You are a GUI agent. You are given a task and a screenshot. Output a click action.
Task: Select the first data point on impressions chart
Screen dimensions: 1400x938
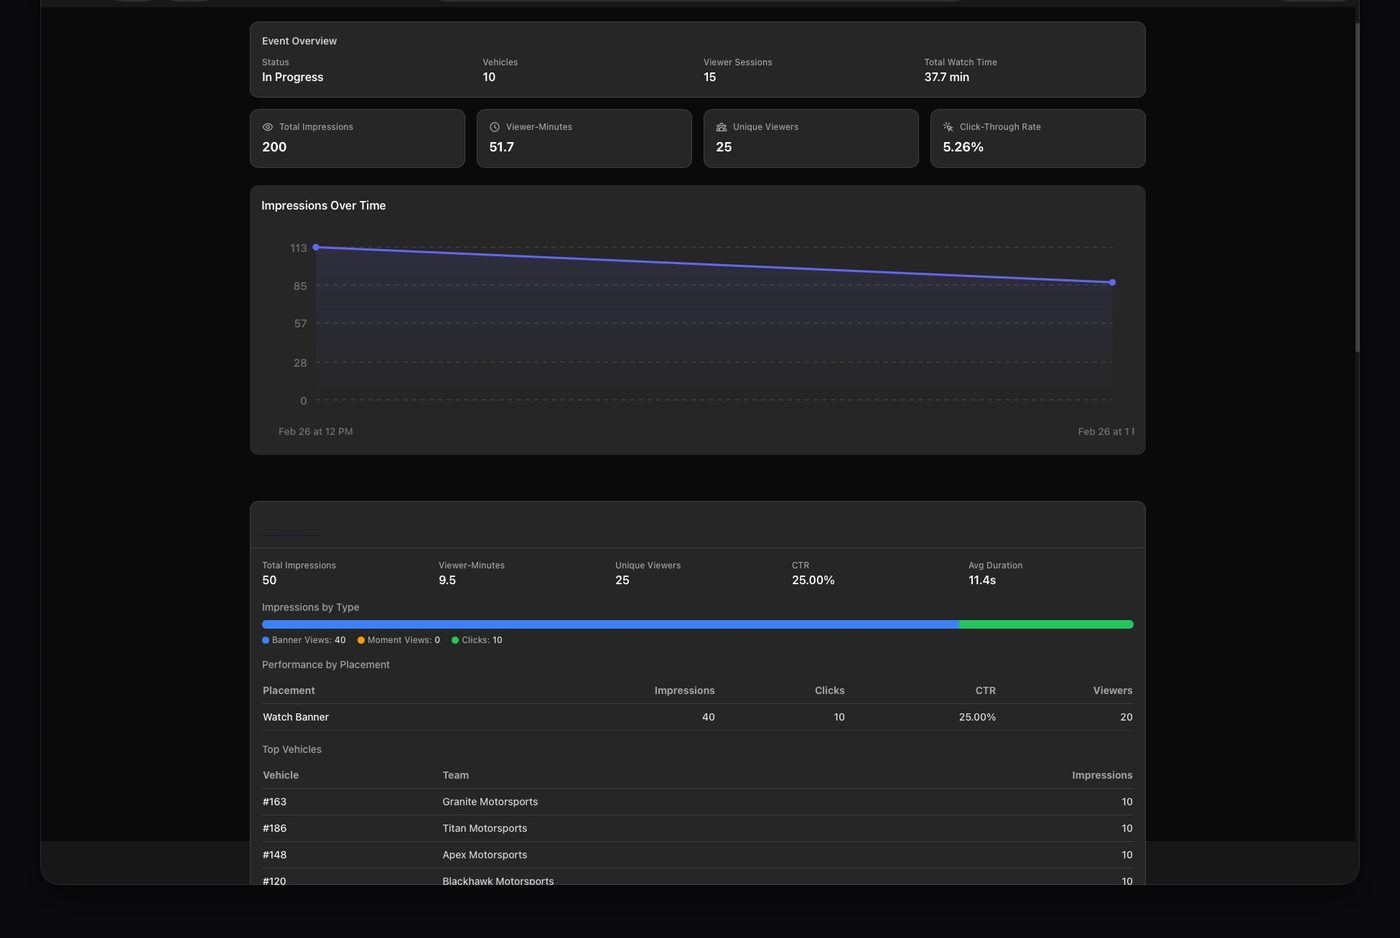[315, 247]
